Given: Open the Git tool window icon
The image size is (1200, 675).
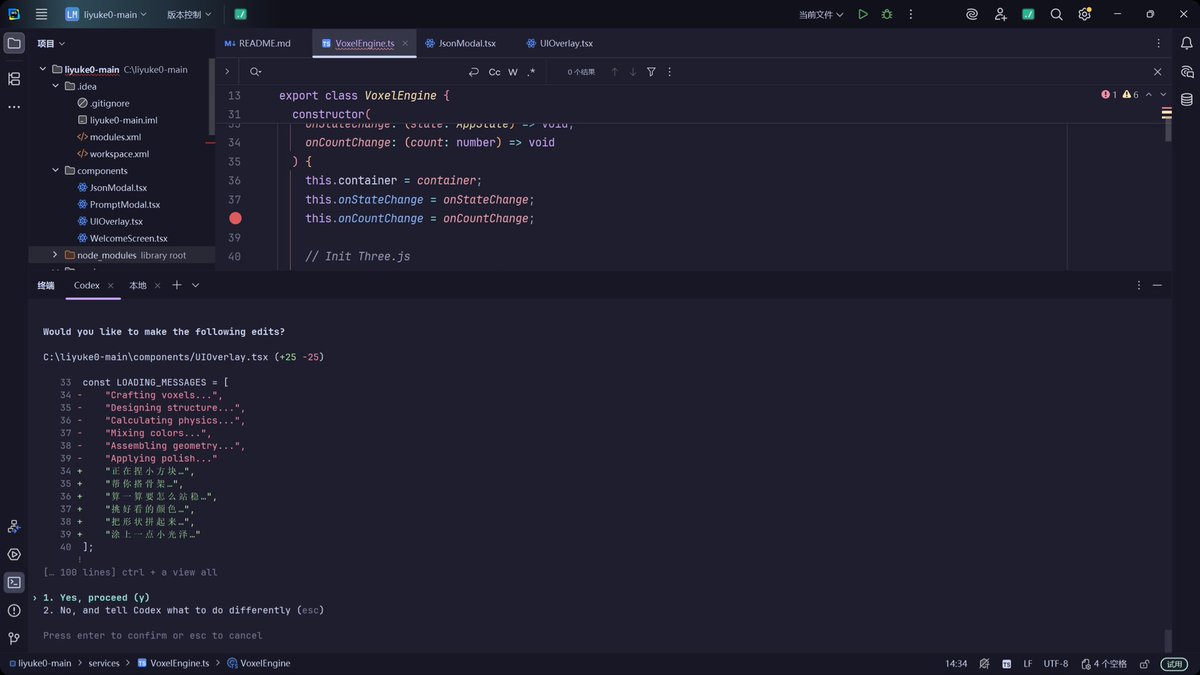Looking at the screenshot, I should point(14,638).
